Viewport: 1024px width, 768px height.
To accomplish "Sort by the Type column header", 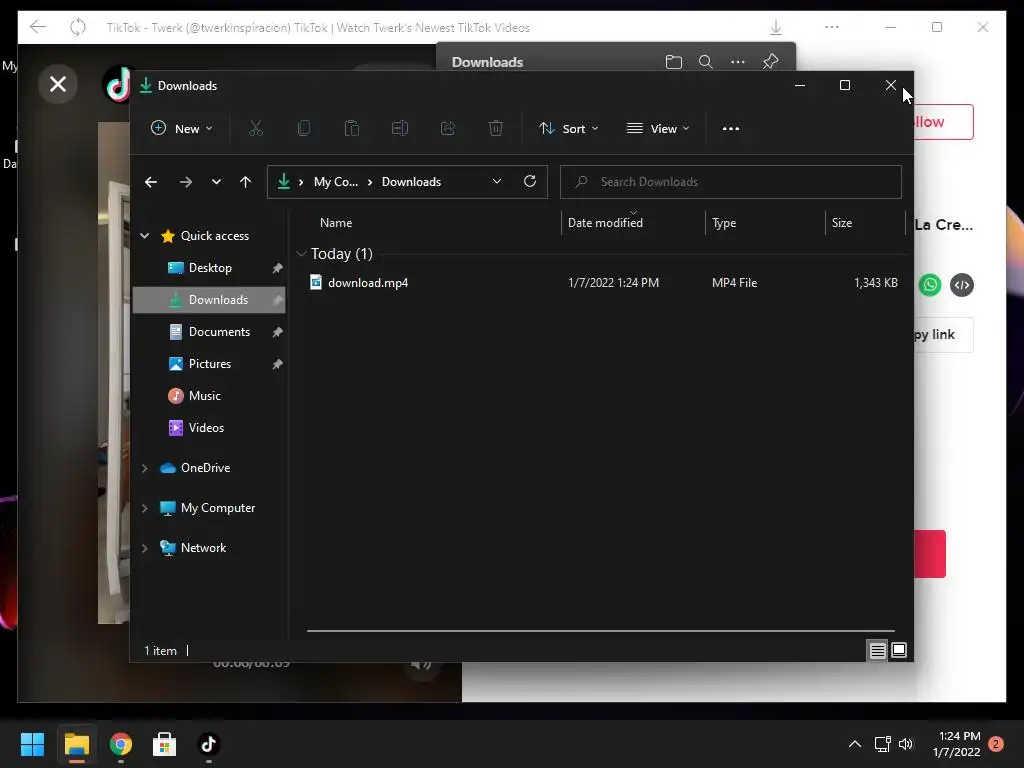I will pos(724,223).
